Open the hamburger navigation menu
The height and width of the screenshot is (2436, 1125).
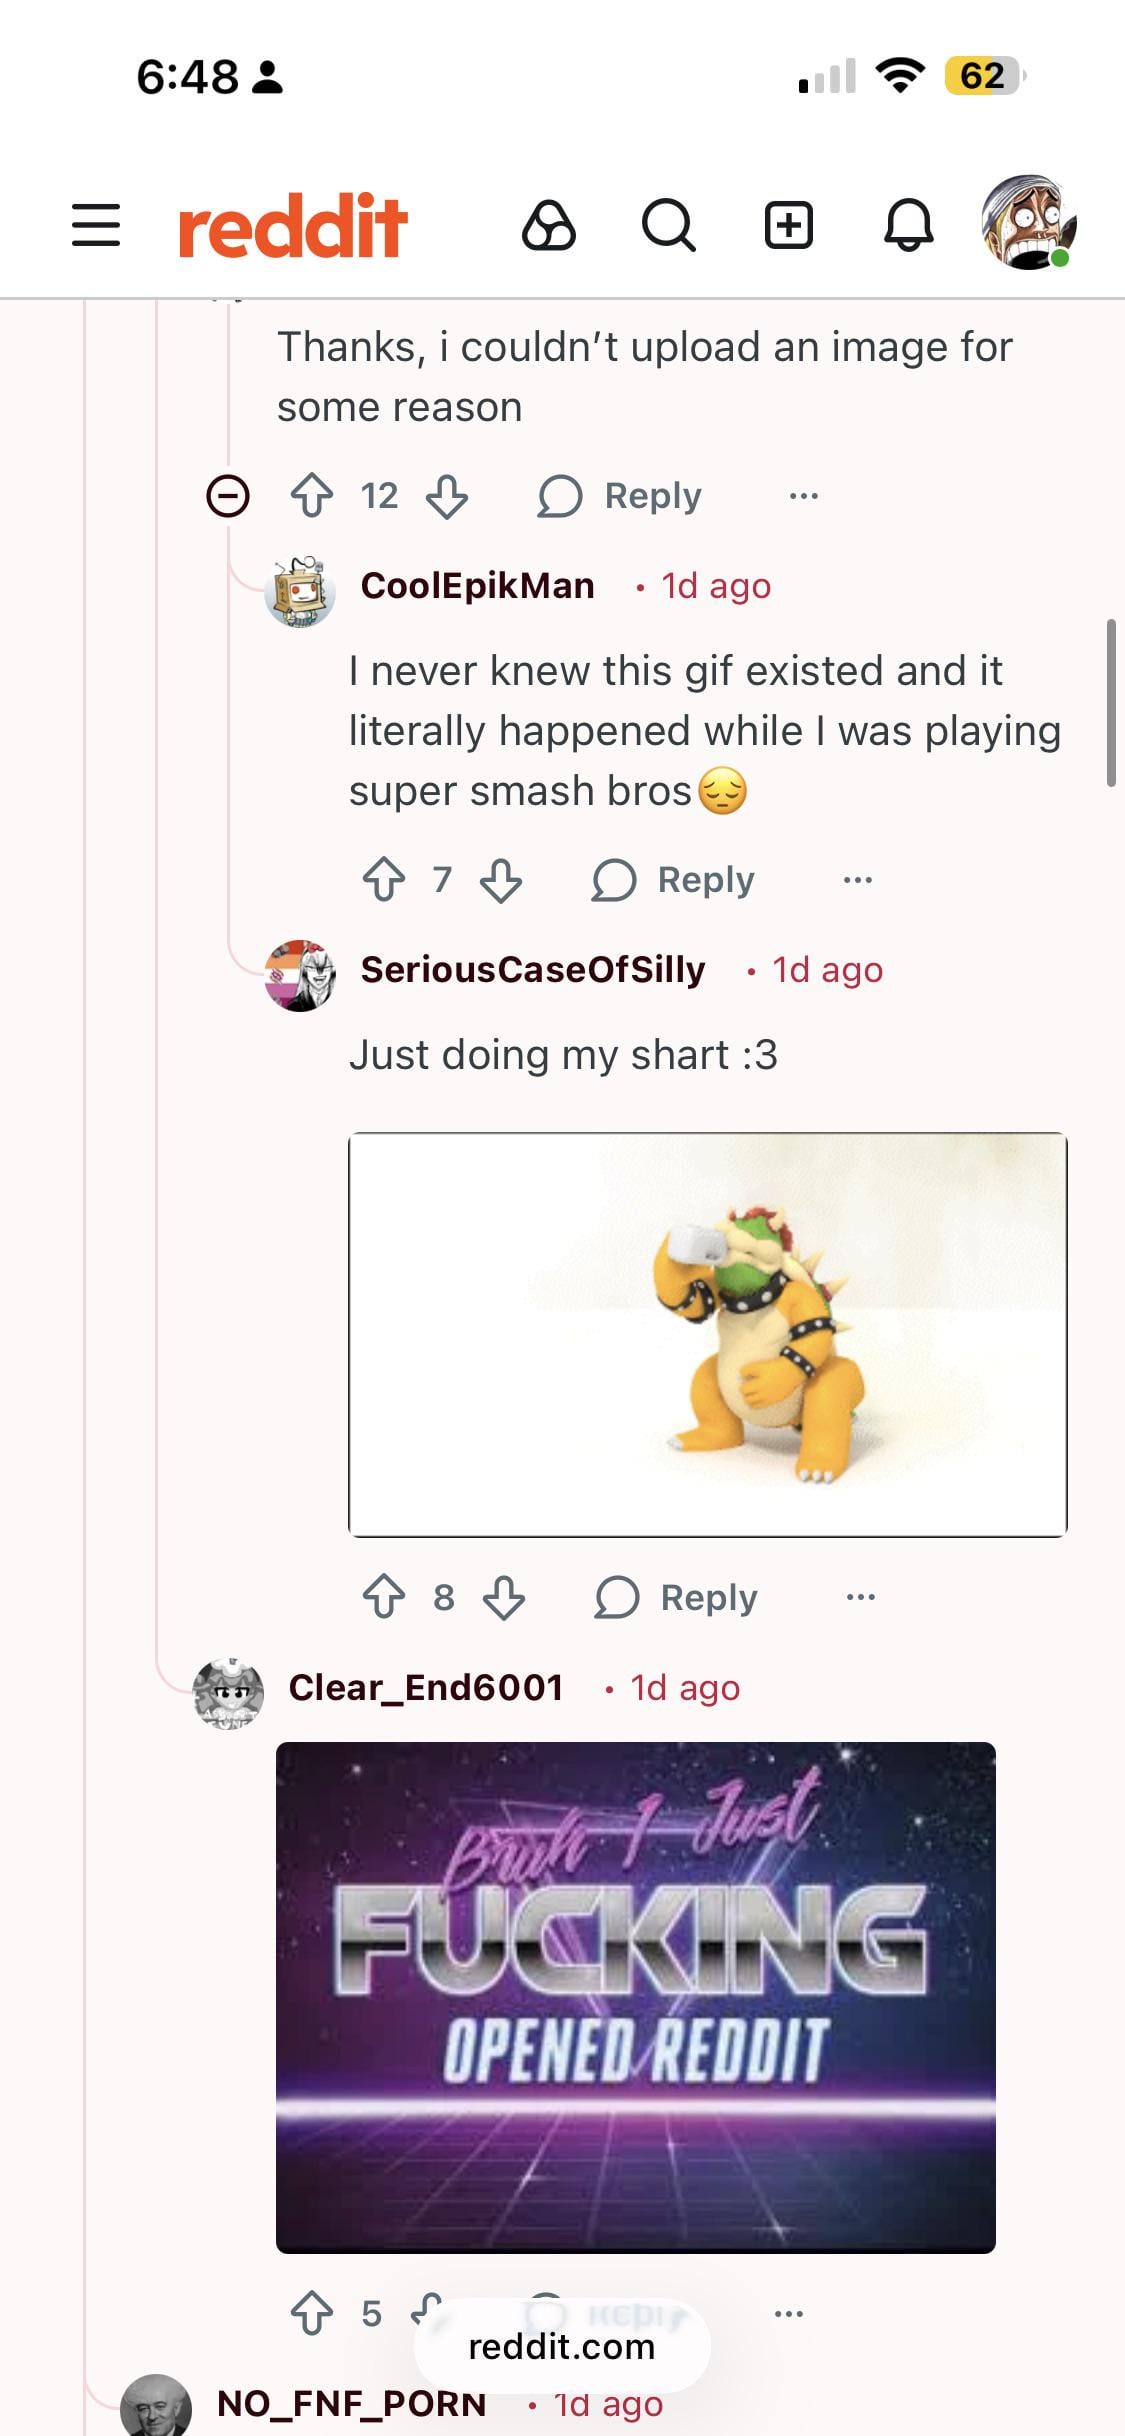click(96, 224)
